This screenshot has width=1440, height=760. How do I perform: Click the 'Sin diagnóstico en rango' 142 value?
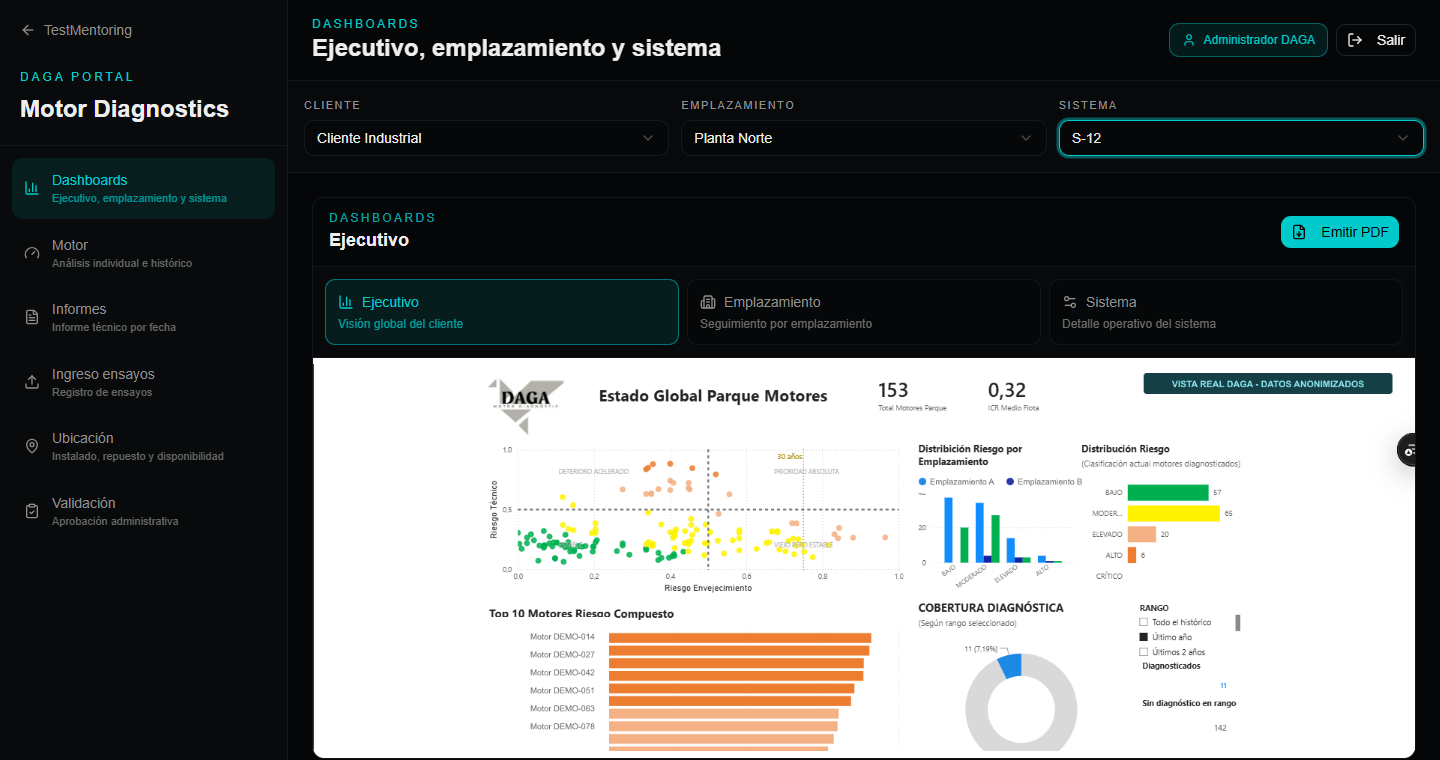(1220, 728)
